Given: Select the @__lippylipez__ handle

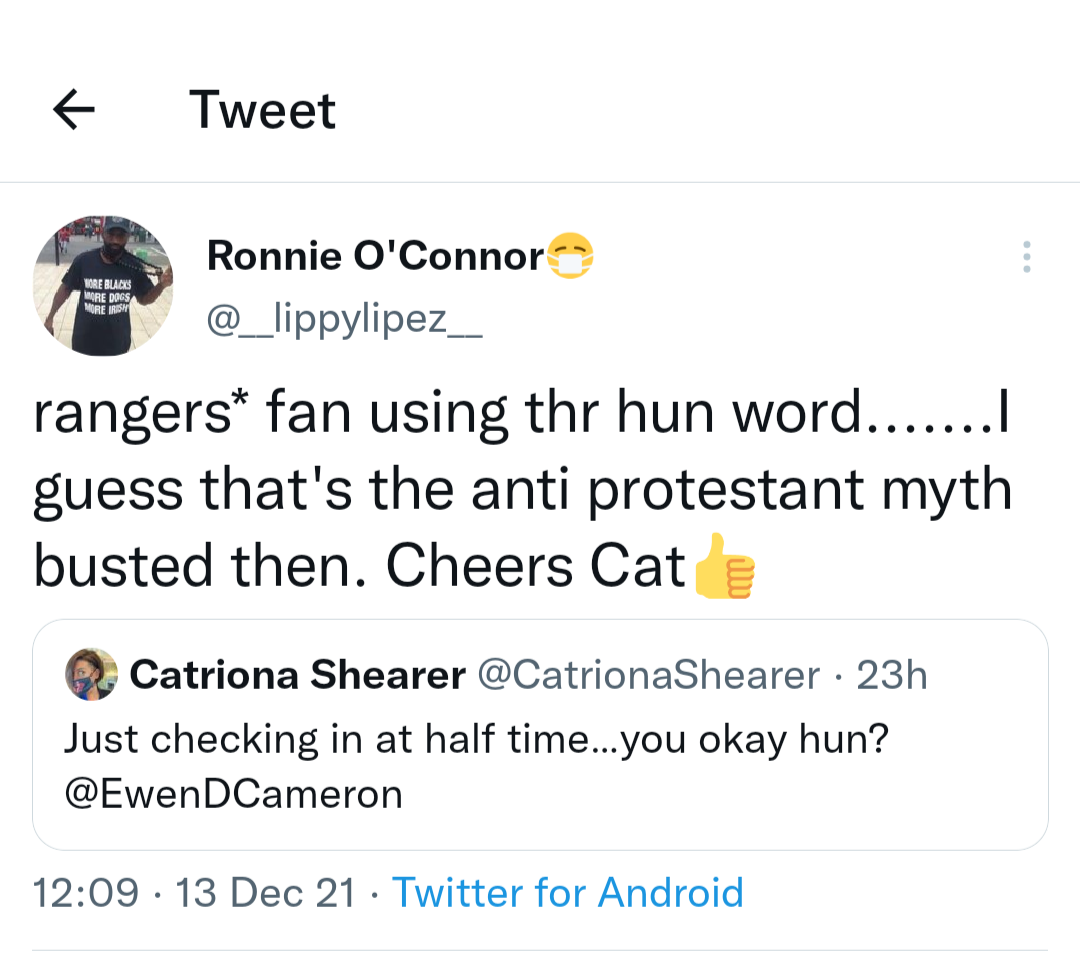Looking at the screenshot, I should [x=344, y=320].
